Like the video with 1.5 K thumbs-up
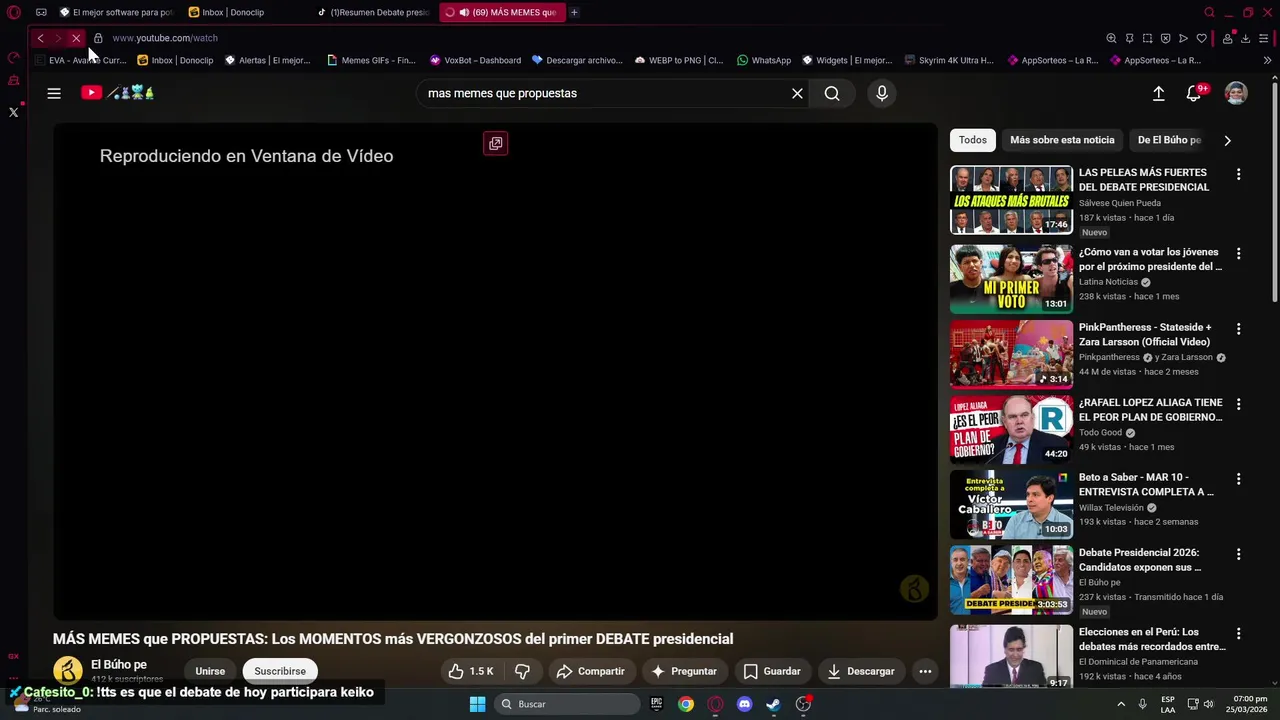The width and height of the screenshot is (1280, 720). [x=471, y=671]
